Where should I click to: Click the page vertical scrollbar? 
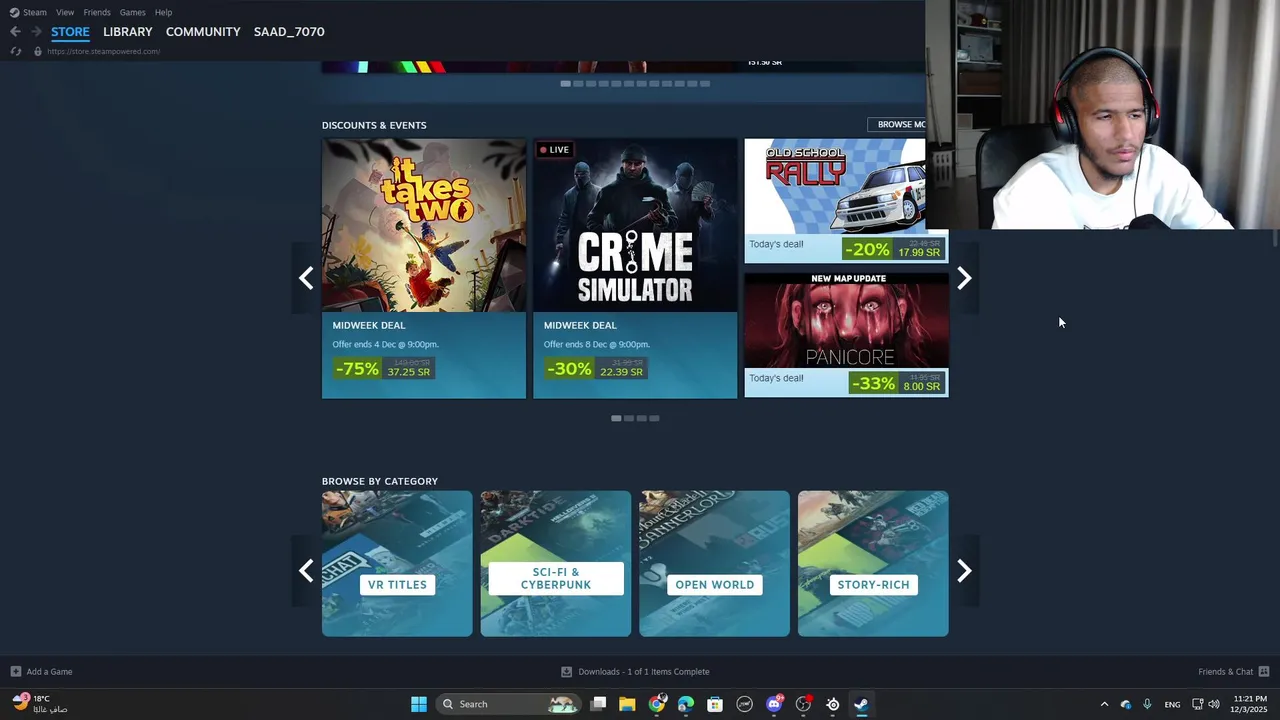(1275, 237)
